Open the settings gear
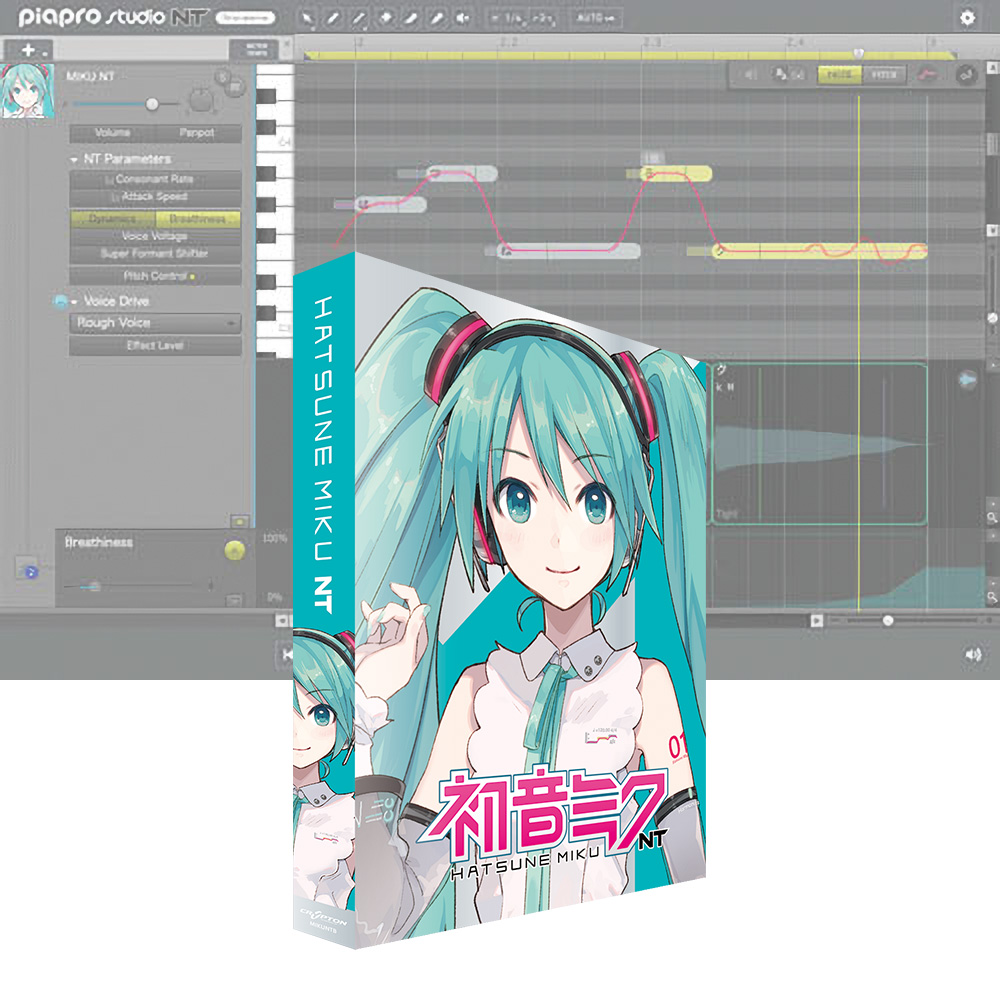 967,17
